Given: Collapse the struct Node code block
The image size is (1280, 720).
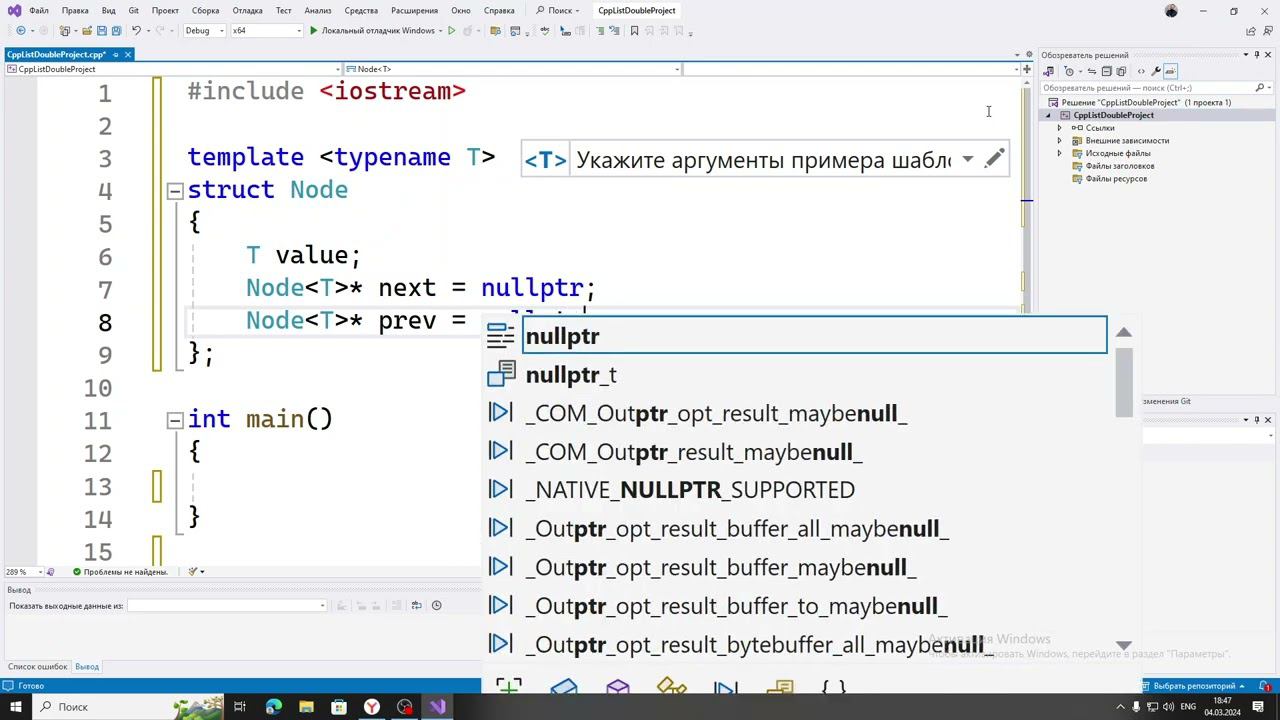Looking at the screenshot, I should (x=175, y=190).
